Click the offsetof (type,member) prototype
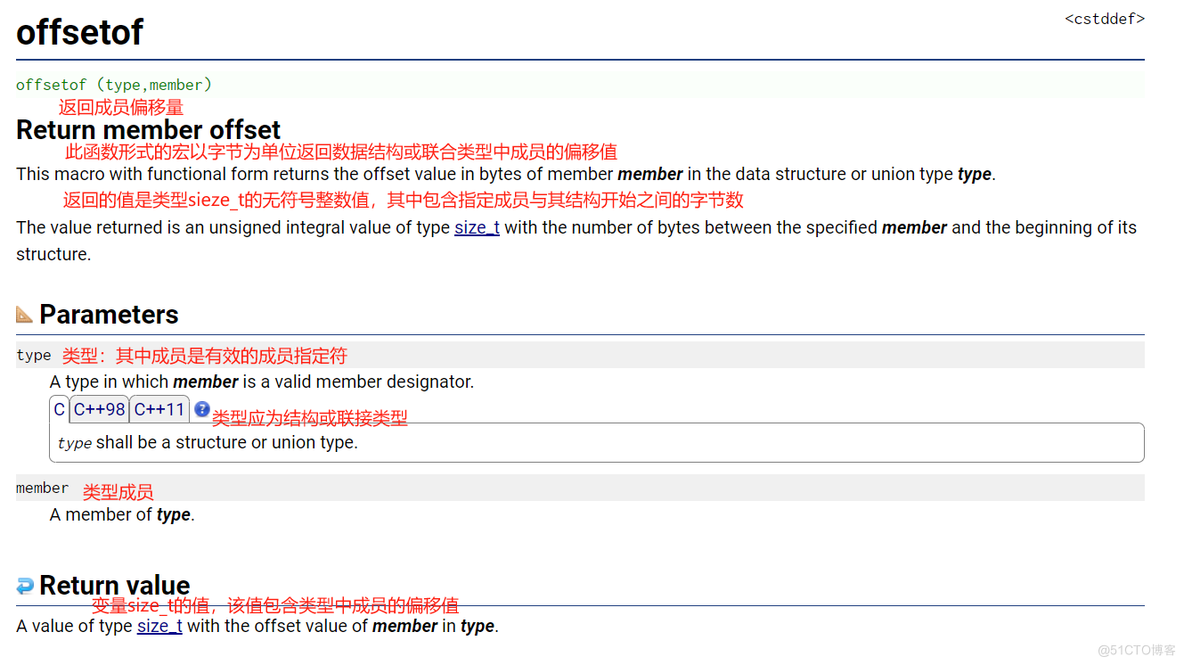 tap(114, 85)
